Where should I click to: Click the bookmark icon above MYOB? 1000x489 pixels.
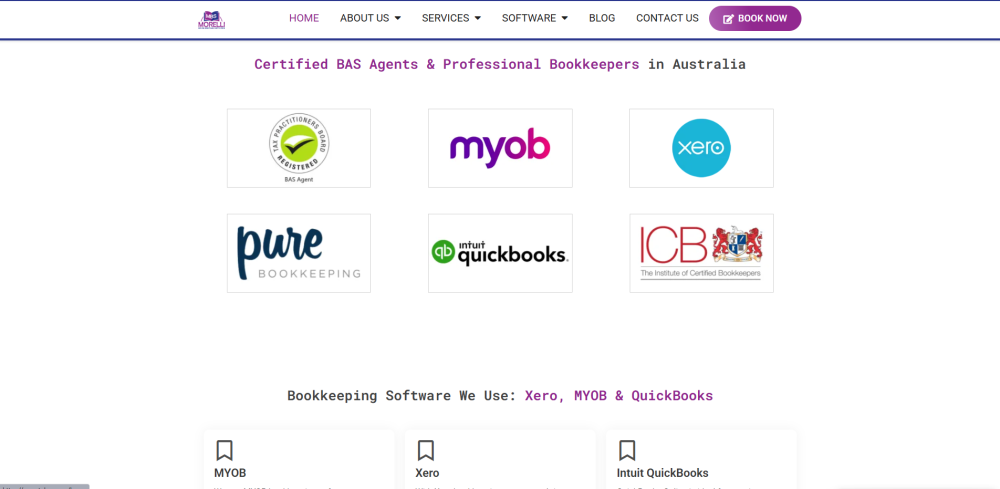click(x=224, y=450)
